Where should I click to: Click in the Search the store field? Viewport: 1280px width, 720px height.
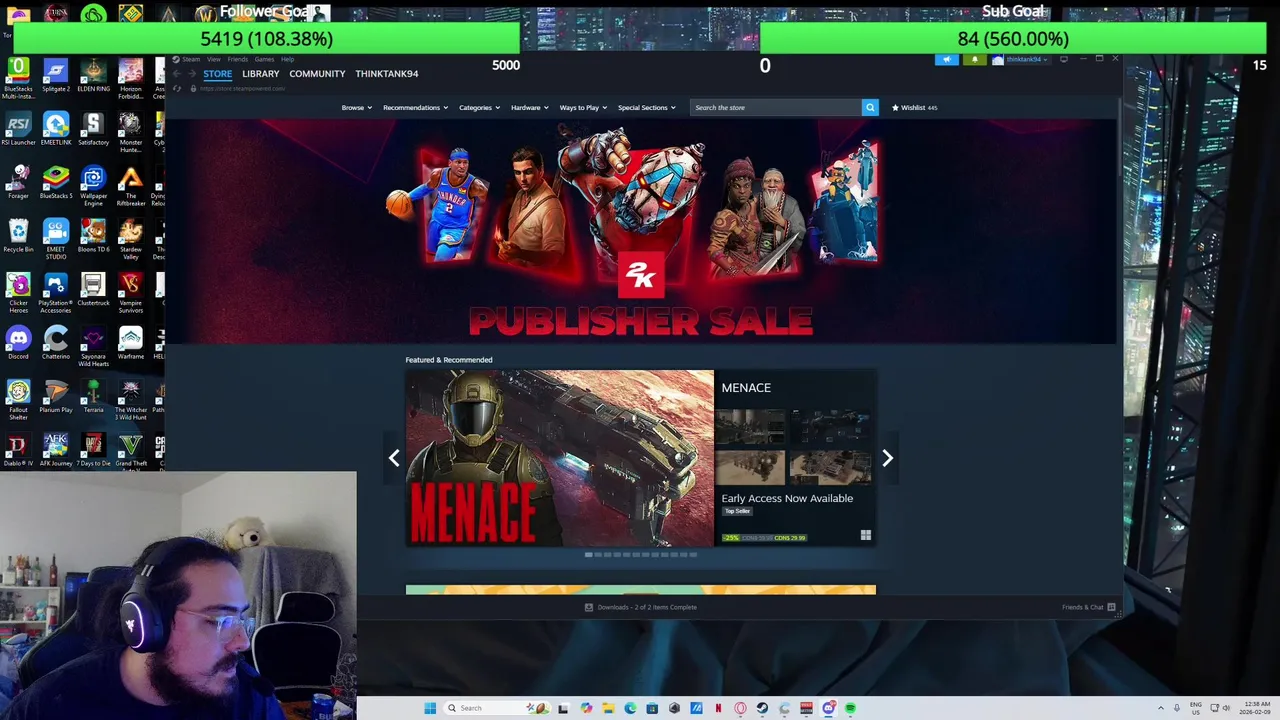[776, 107]
